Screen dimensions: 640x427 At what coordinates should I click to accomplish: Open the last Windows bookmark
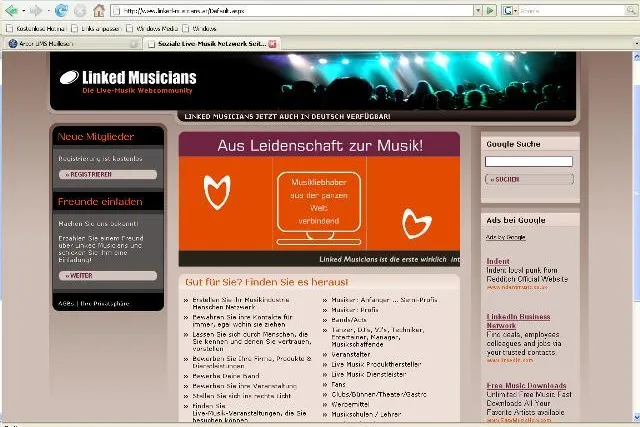(199, 29)
